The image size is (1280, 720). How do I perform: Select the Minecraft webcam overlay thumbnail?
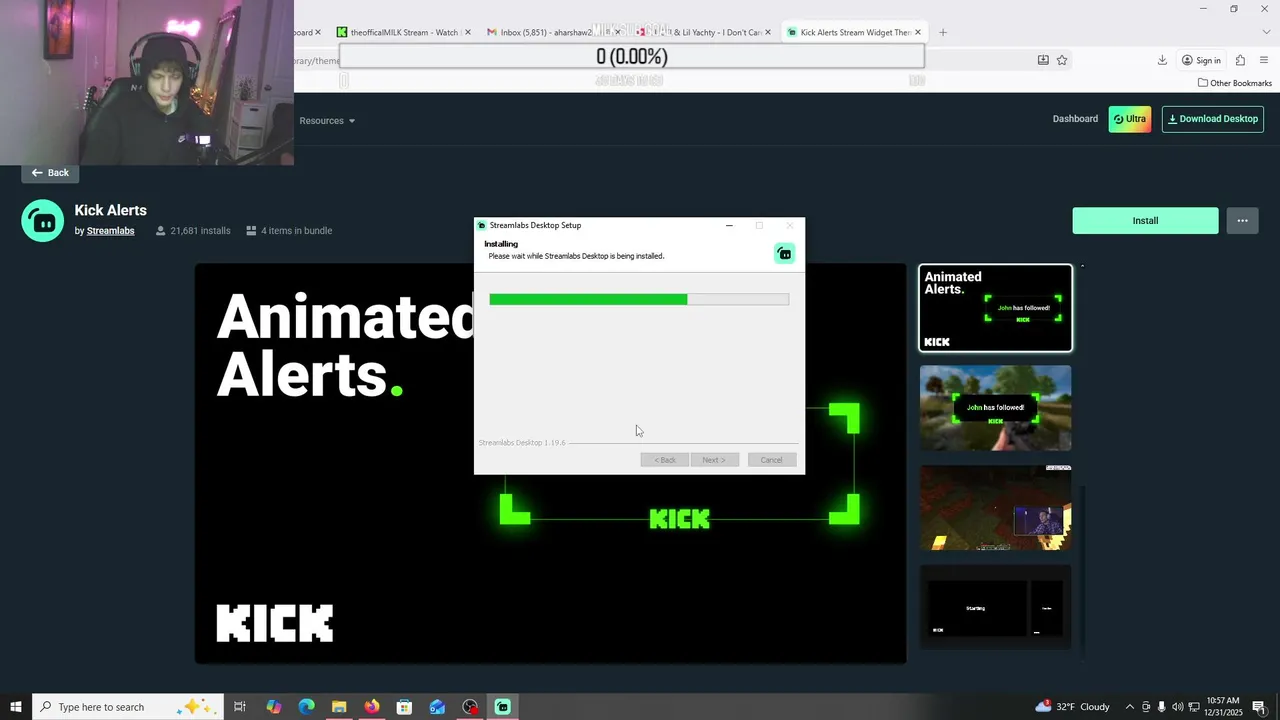click(995, 508)
